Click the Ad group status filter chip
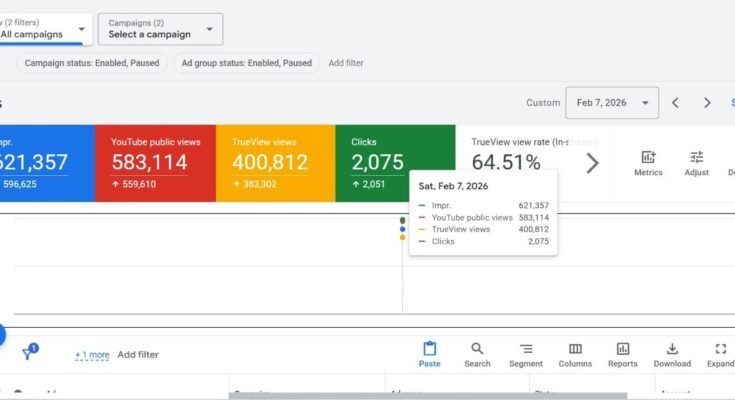 (246, 63)
